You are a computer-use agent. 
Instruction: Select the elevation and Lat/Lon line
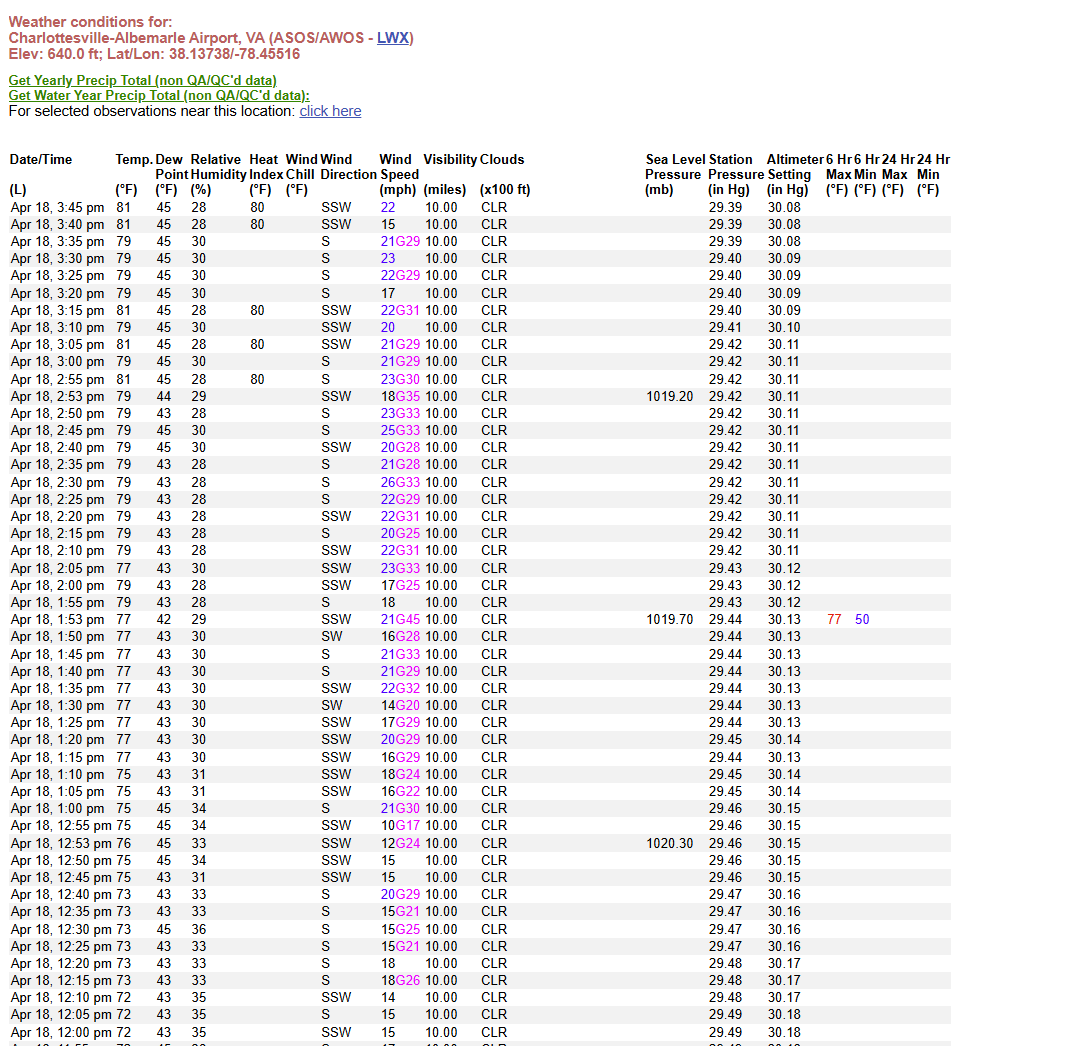[x=154, y=54]
